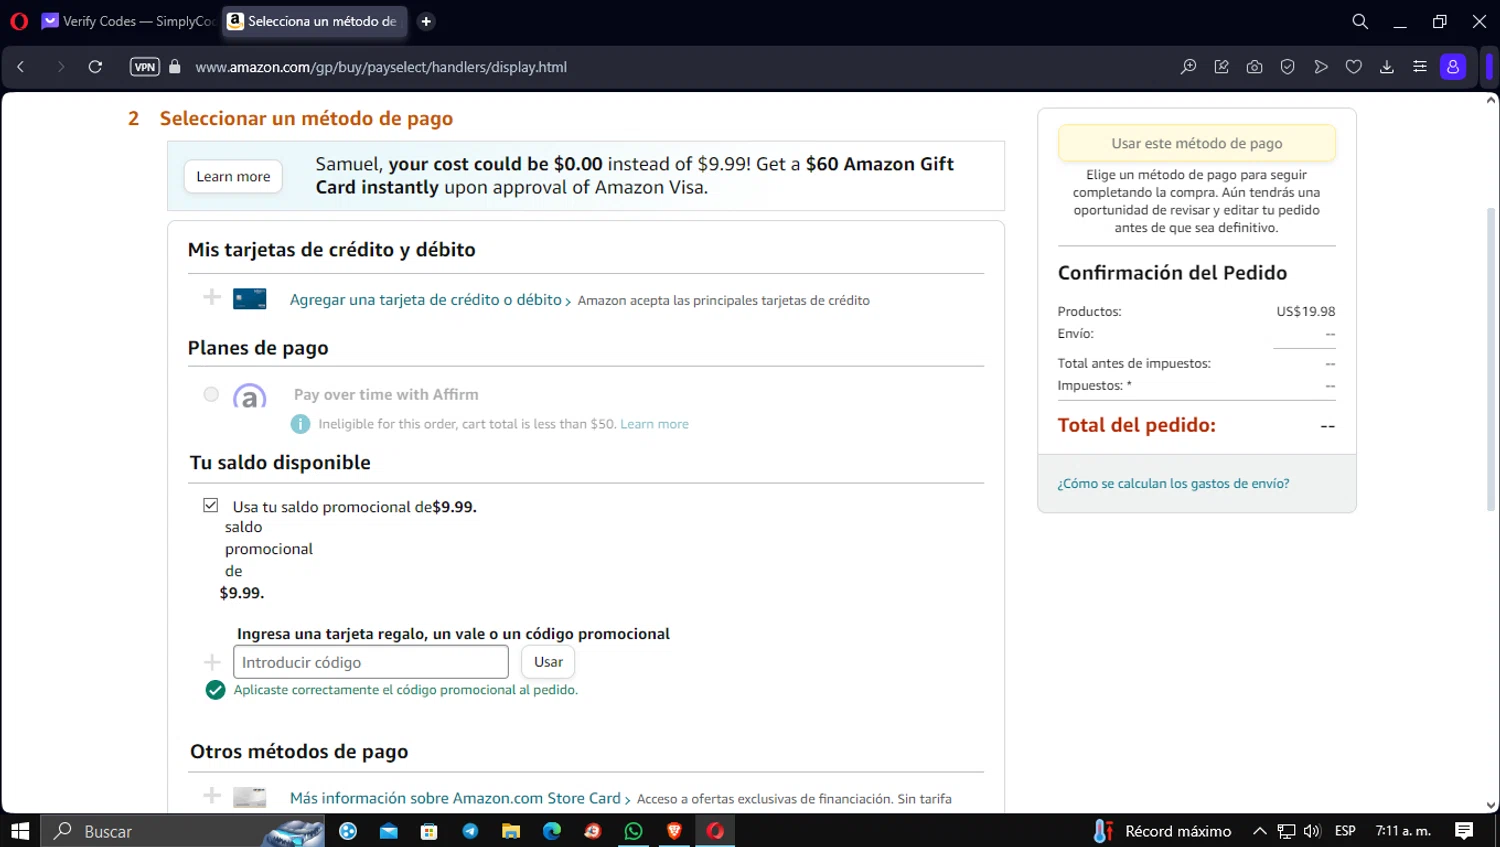The width and height of the screenshot is (1500, 847).
Task: Open Affirm Learn more link
Action: pyautogui.click(x=654, y=424)
